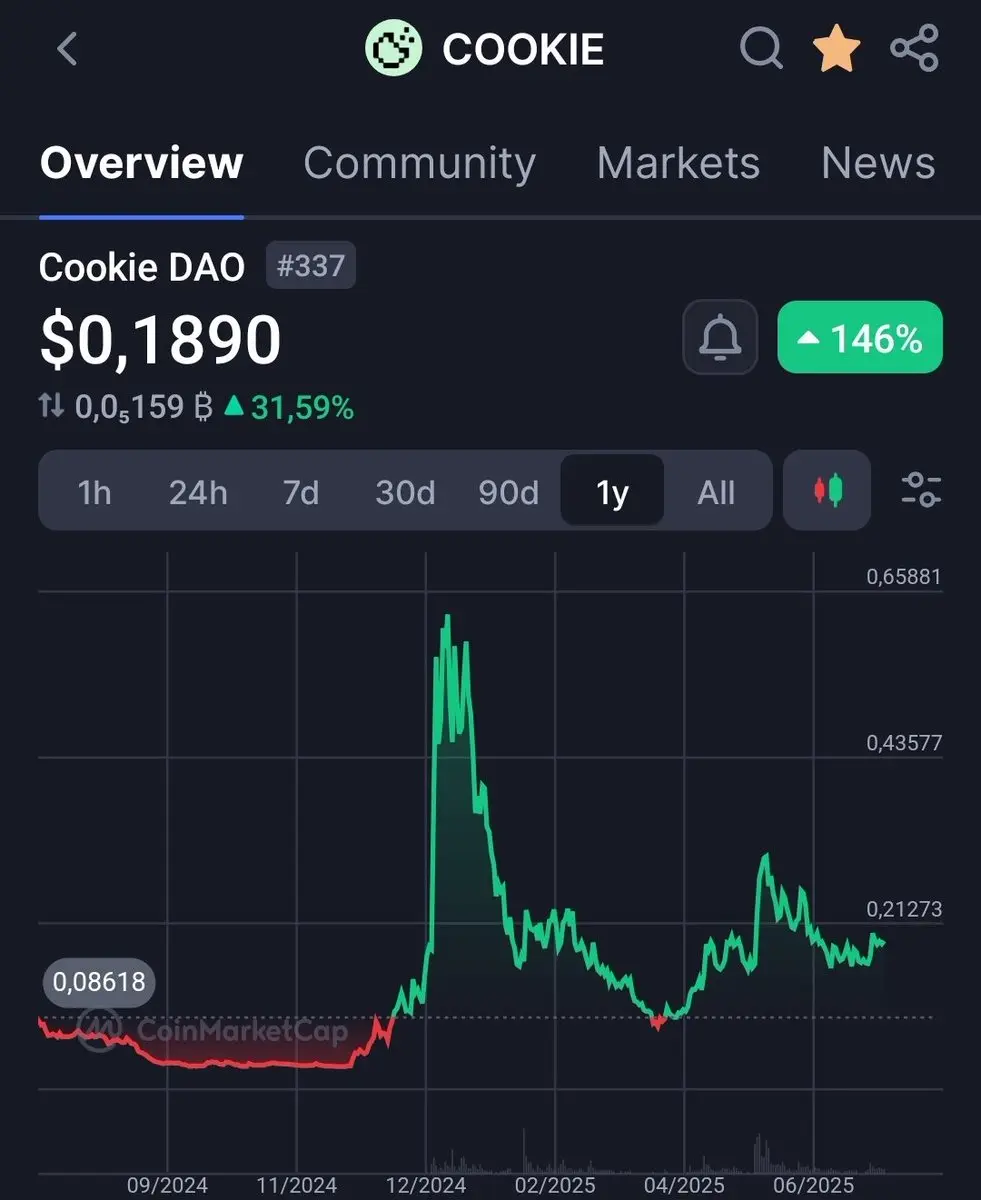The width and height of the screenshot is (981, 1200).
Task: Switch to candlestick chart view
Action: tap(828, 490)
